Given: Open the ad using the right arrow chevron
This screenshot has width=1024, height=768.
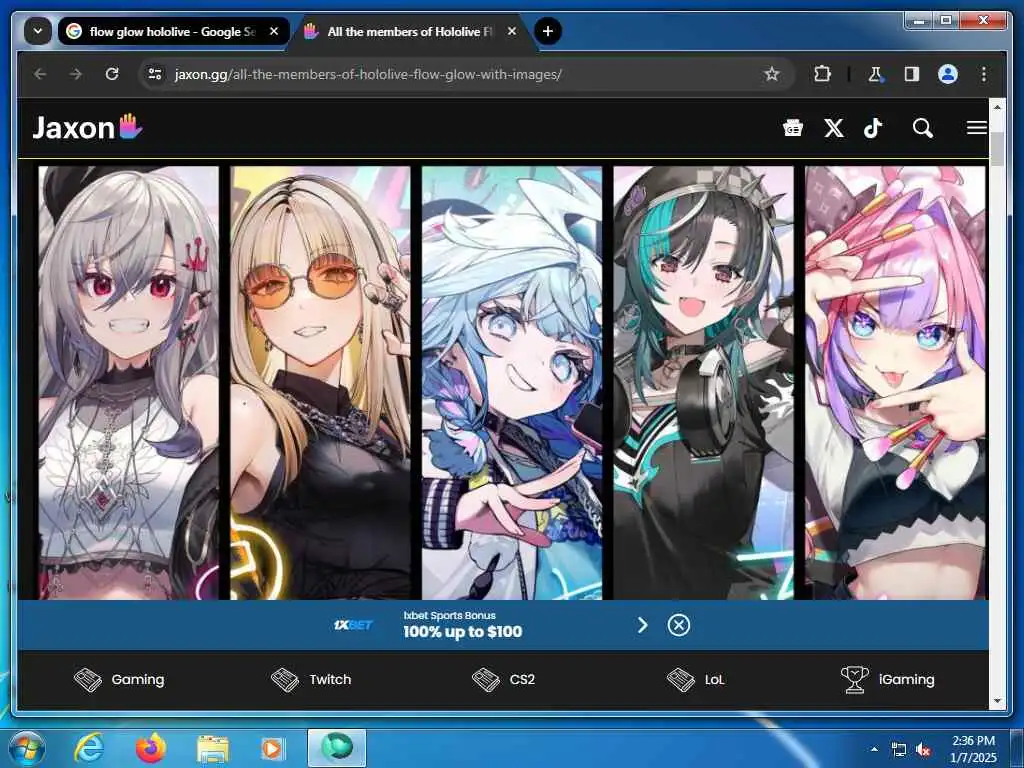Looking at the screenshot, I should [x=643, y=625].
